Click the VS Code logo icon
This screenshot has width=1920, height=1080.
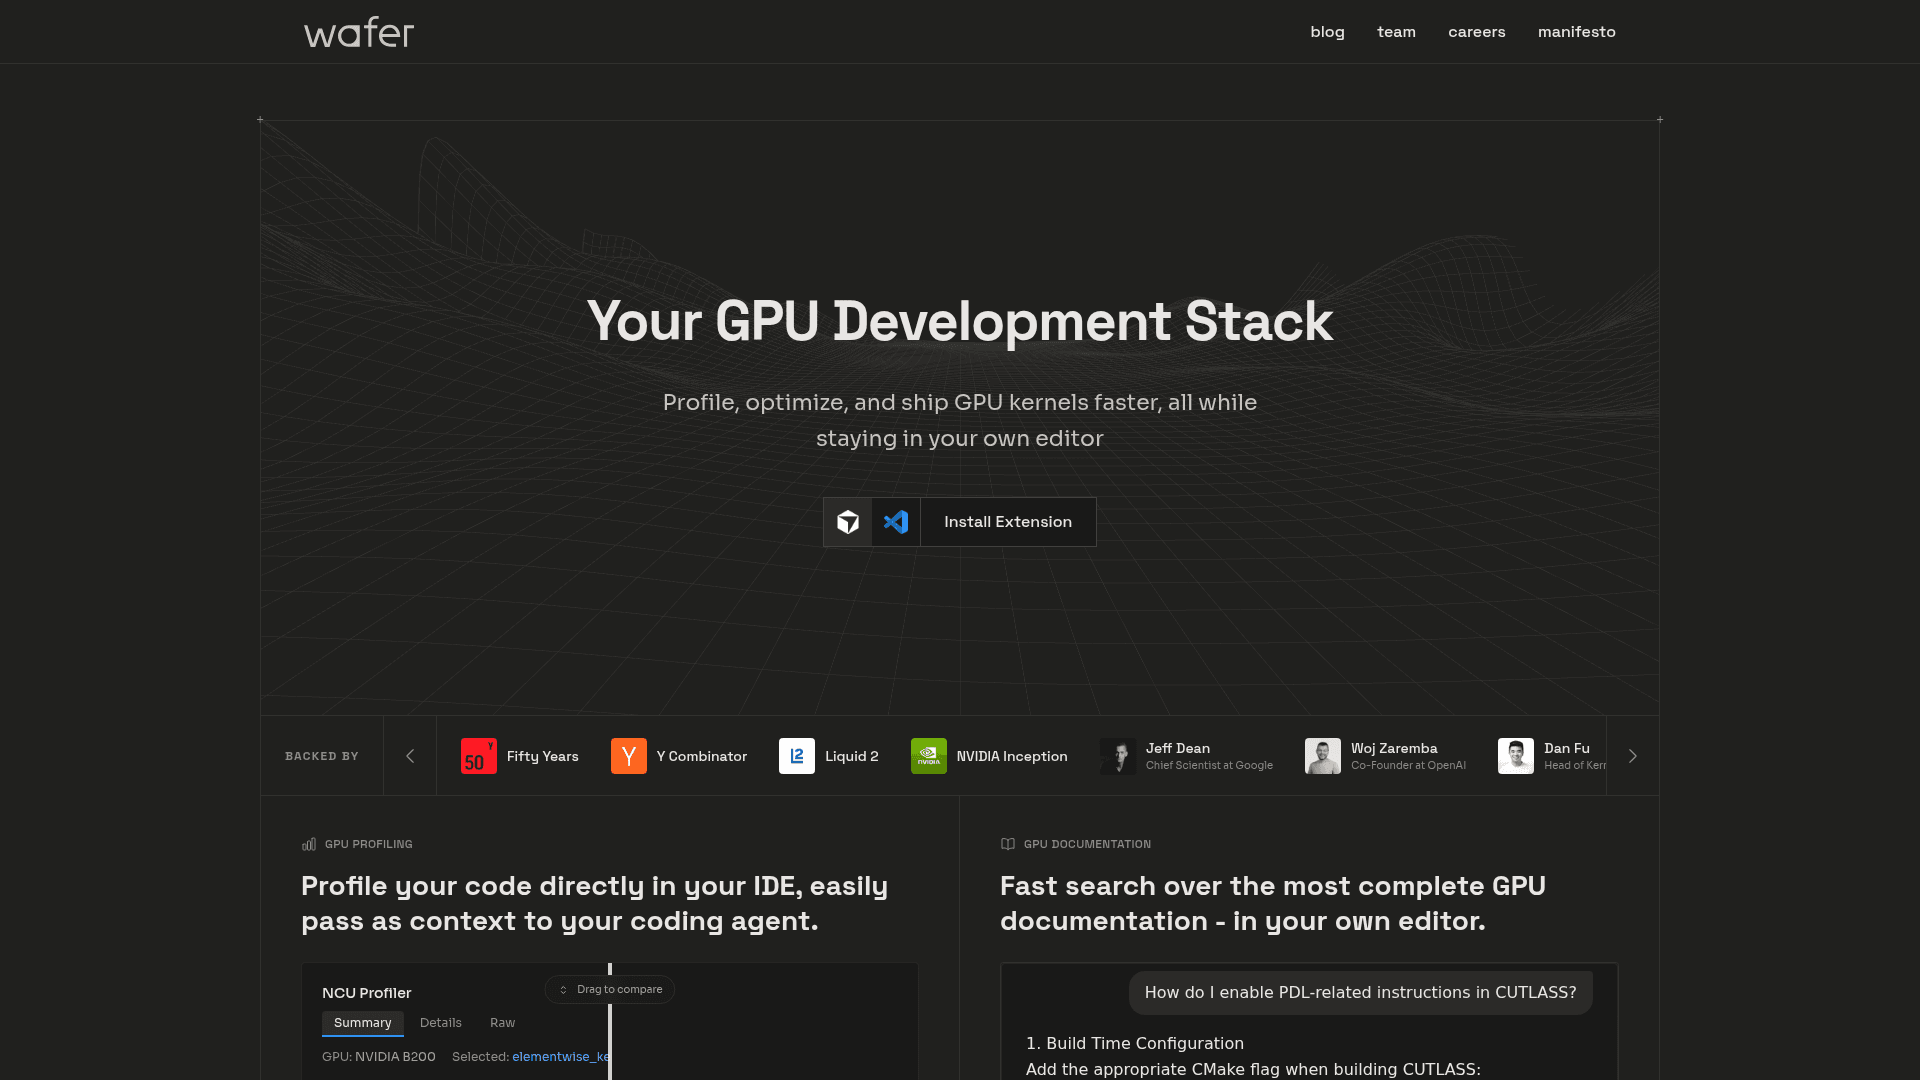pos(896,522)
